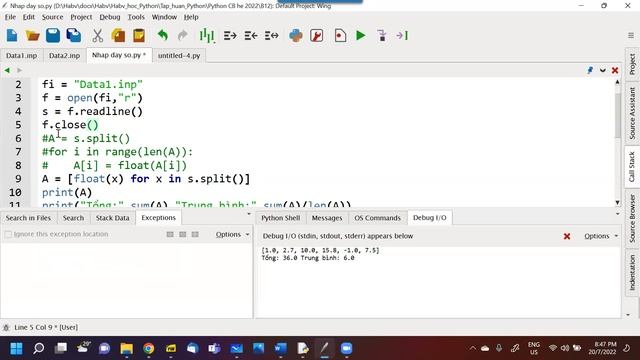The height and width of the screenshot is (360, 640).
Task: Place cursor on line 9 list comprehension code
Action: coord(146,179)
